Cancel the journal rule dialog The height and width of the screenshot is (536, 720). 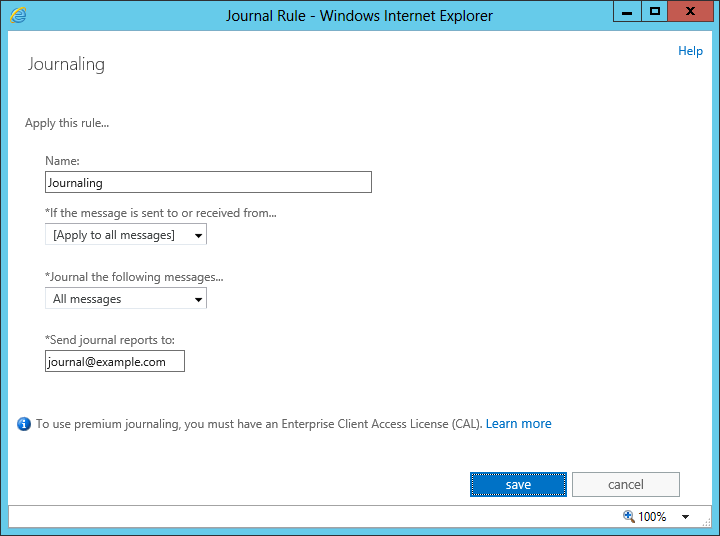coord(625,485)
